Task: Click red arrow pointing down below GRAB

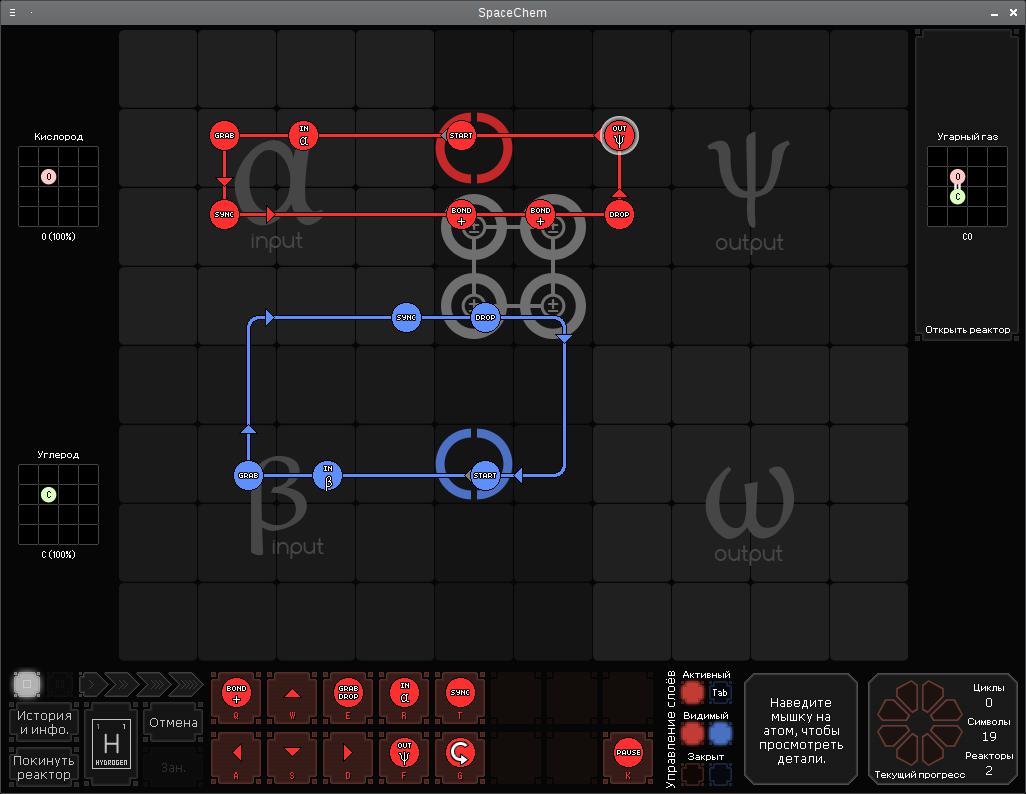Action: coord(224,181)
